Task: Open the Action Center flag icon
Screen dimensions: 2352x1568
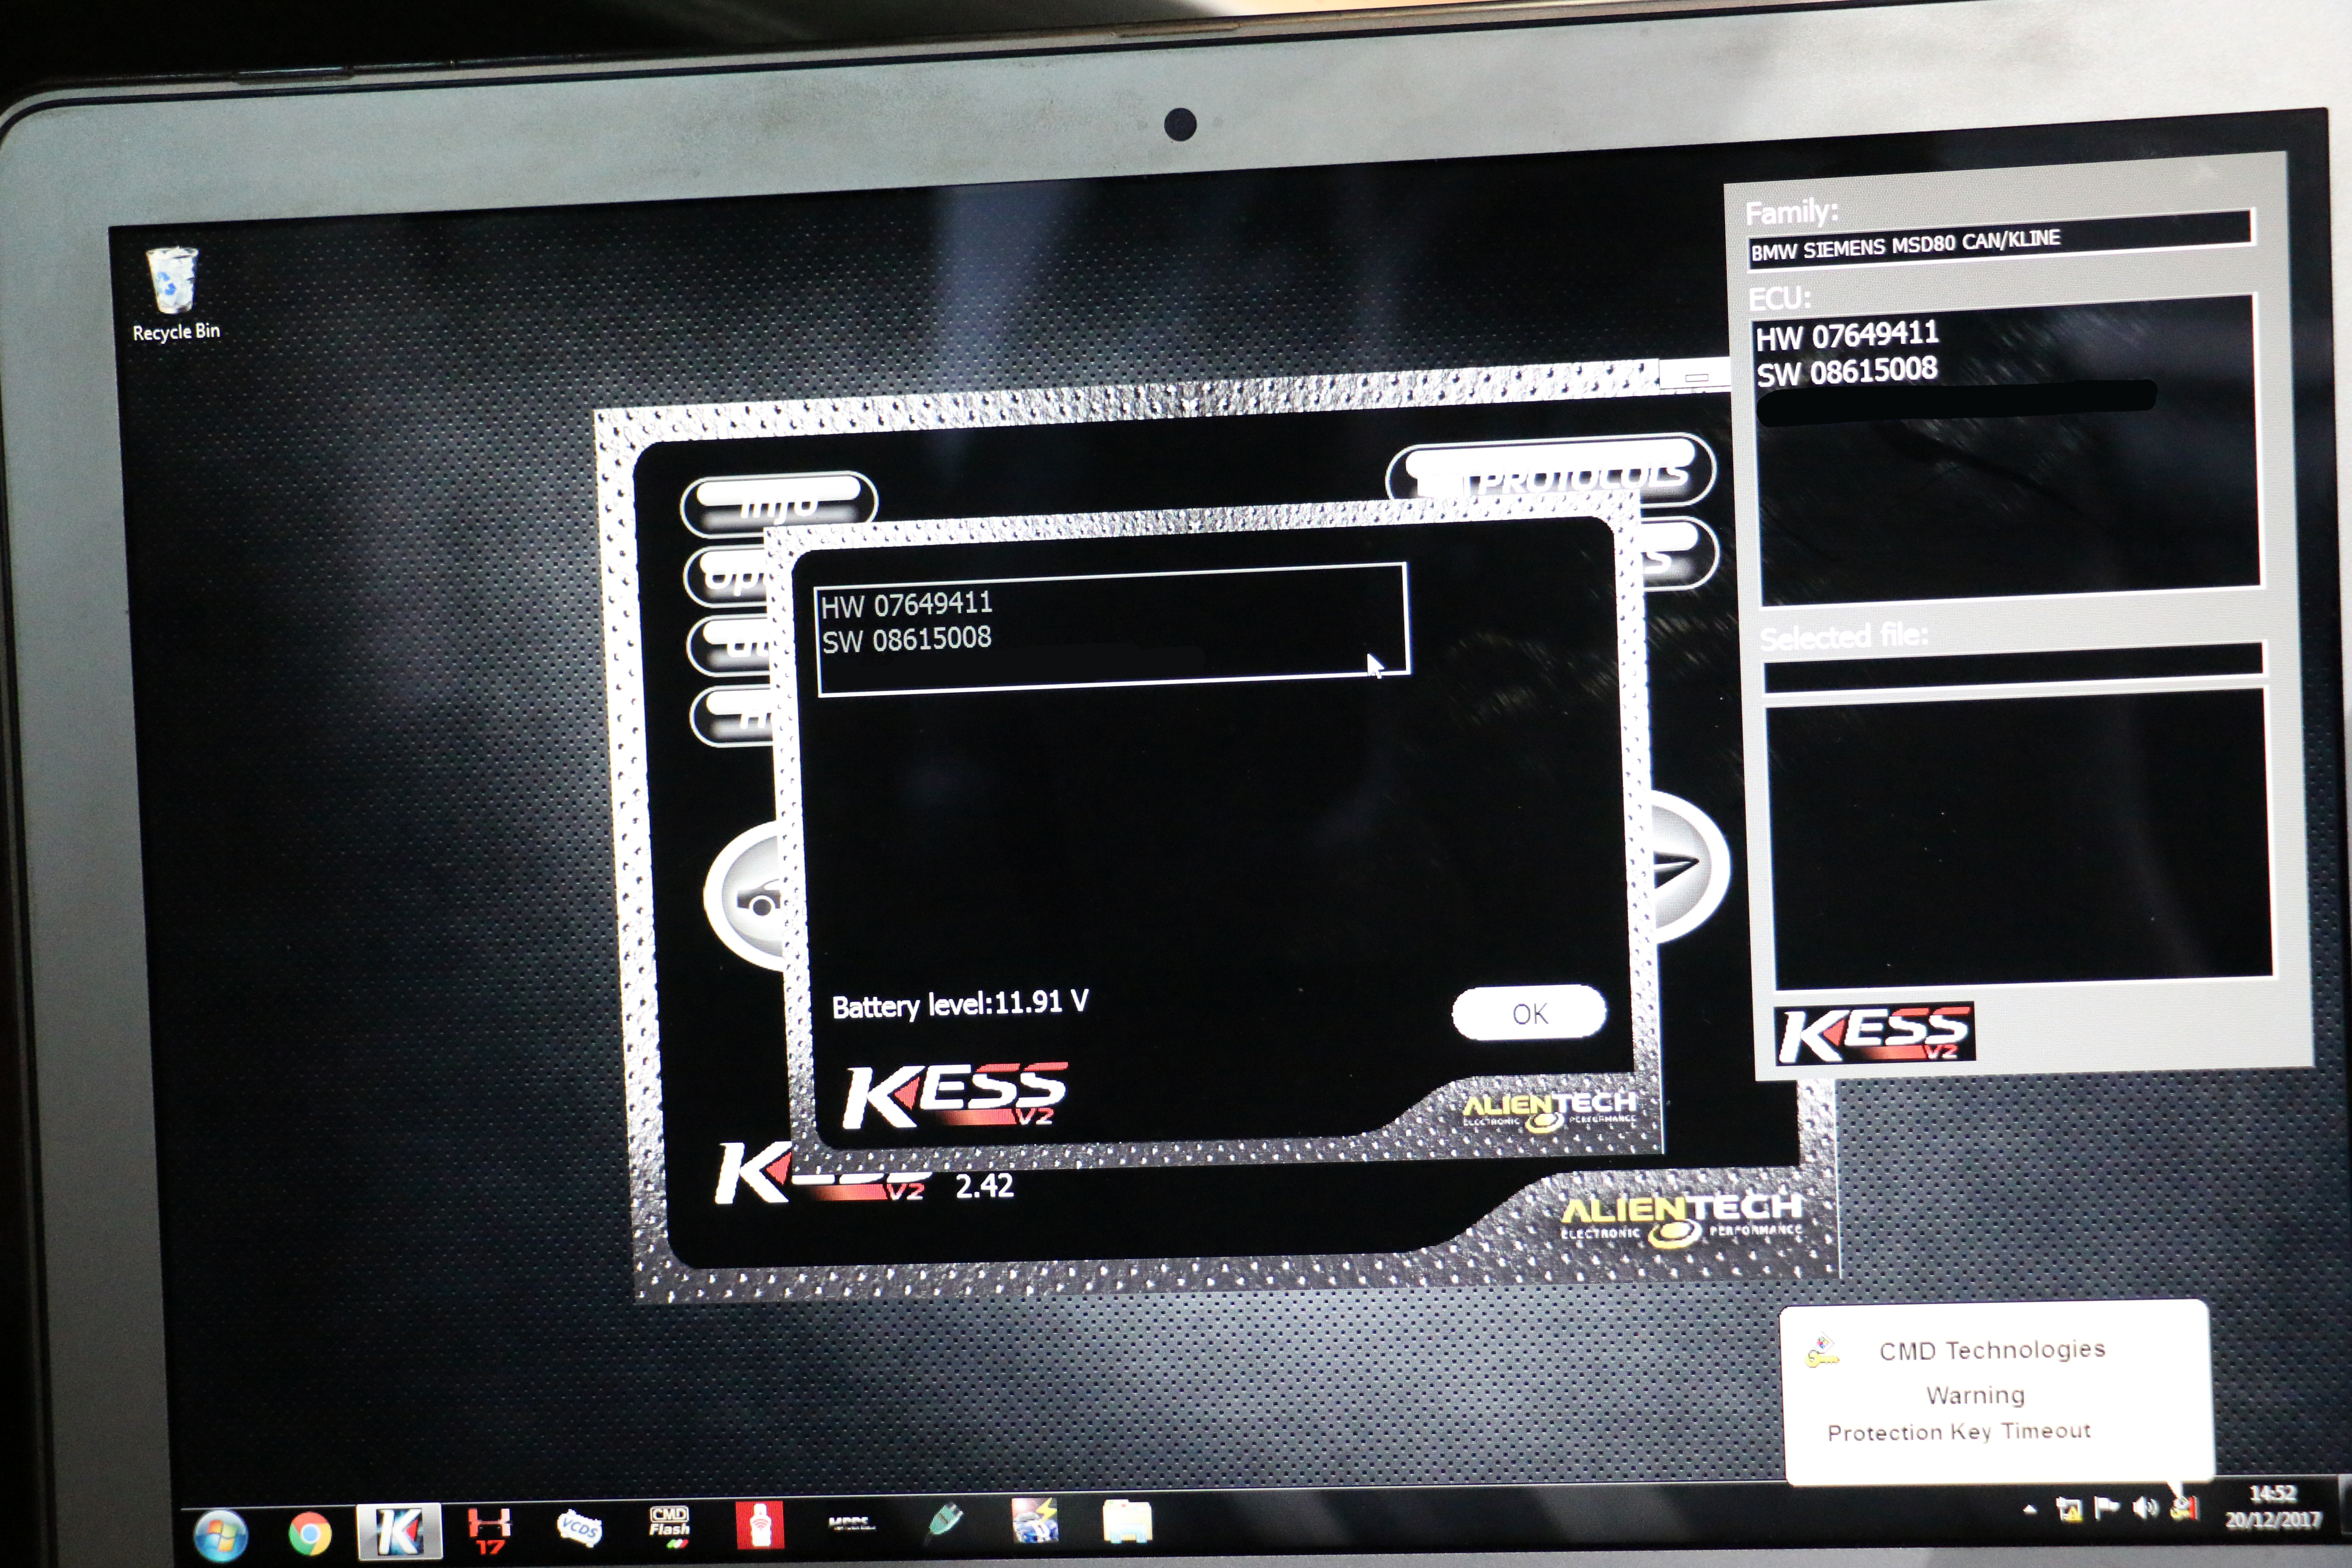Action: tap(2106, 1507)
